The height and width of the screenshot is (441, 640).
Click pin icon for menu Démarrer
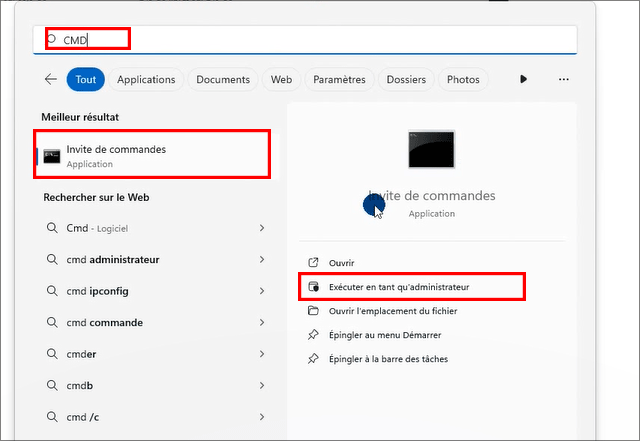coord(313,335)
